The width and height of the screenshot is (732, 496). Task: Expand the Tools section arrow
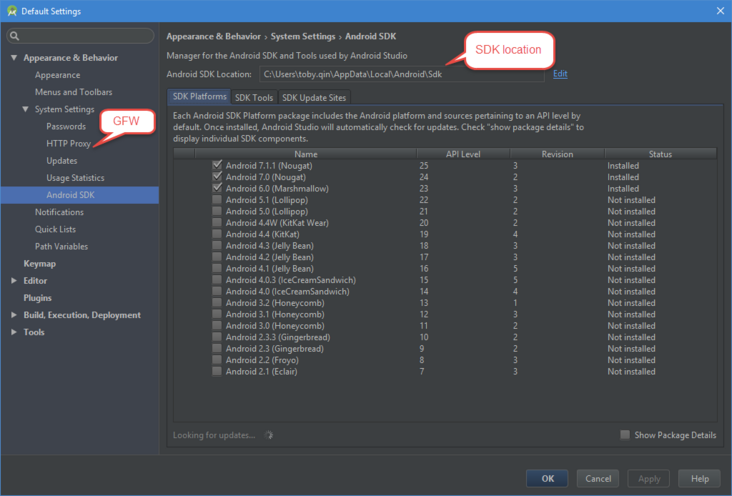click(14, 332)
